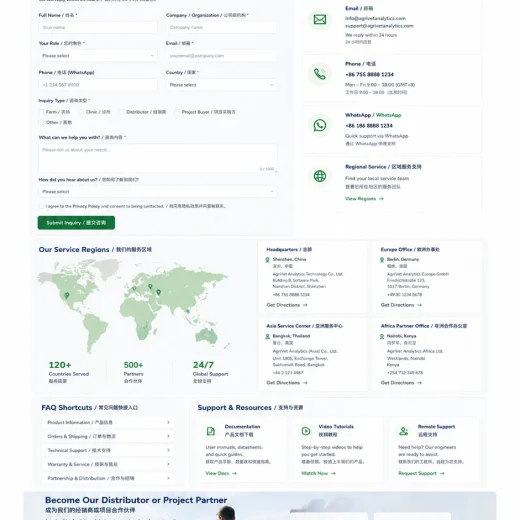Check the Other inquiry type checkbox
Screen dimensions: 520x520
click(x=41, y=122)
